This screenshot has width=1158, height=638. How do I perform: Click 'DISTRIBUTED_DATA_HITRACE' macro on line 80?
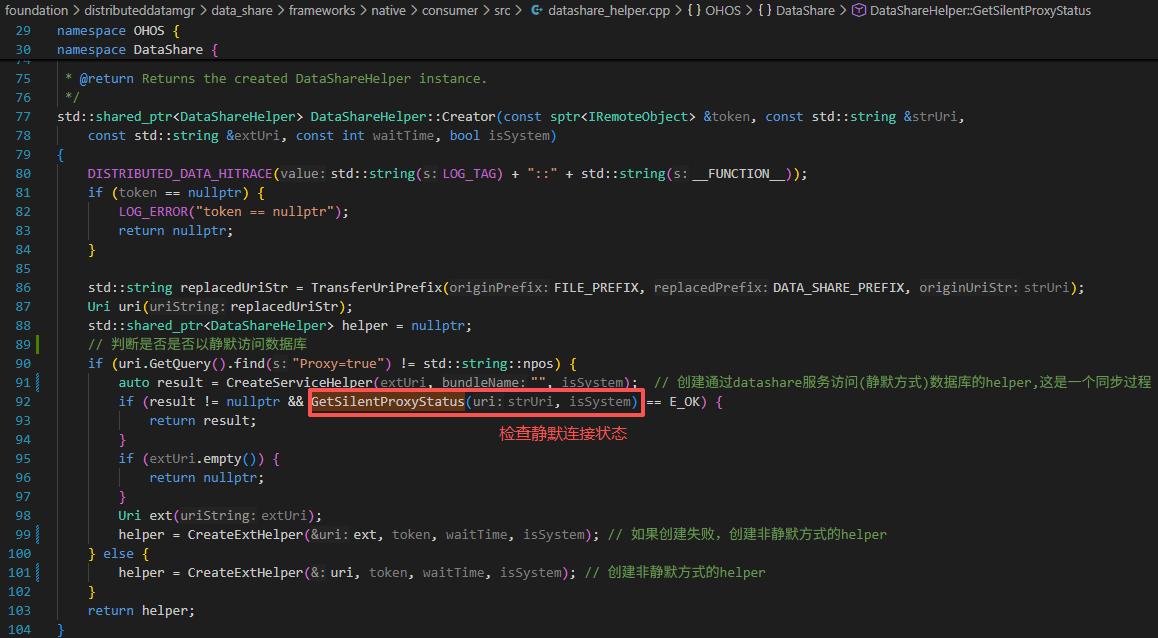point(180,174)
